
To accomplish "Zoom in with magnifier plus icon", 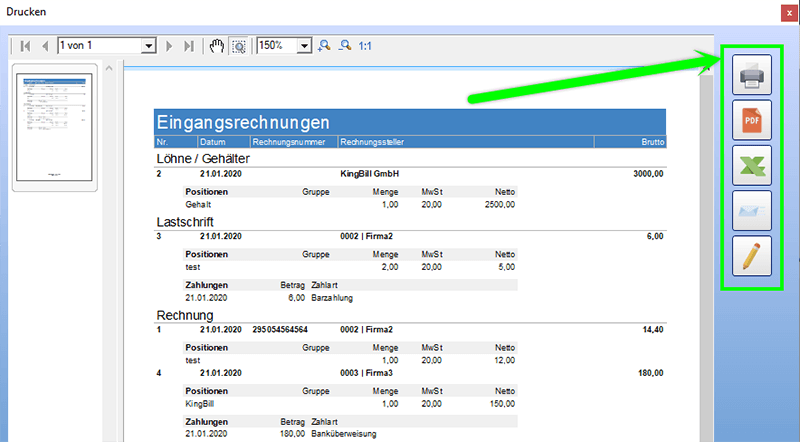I will pyautogui.click(x=324, y=46).
